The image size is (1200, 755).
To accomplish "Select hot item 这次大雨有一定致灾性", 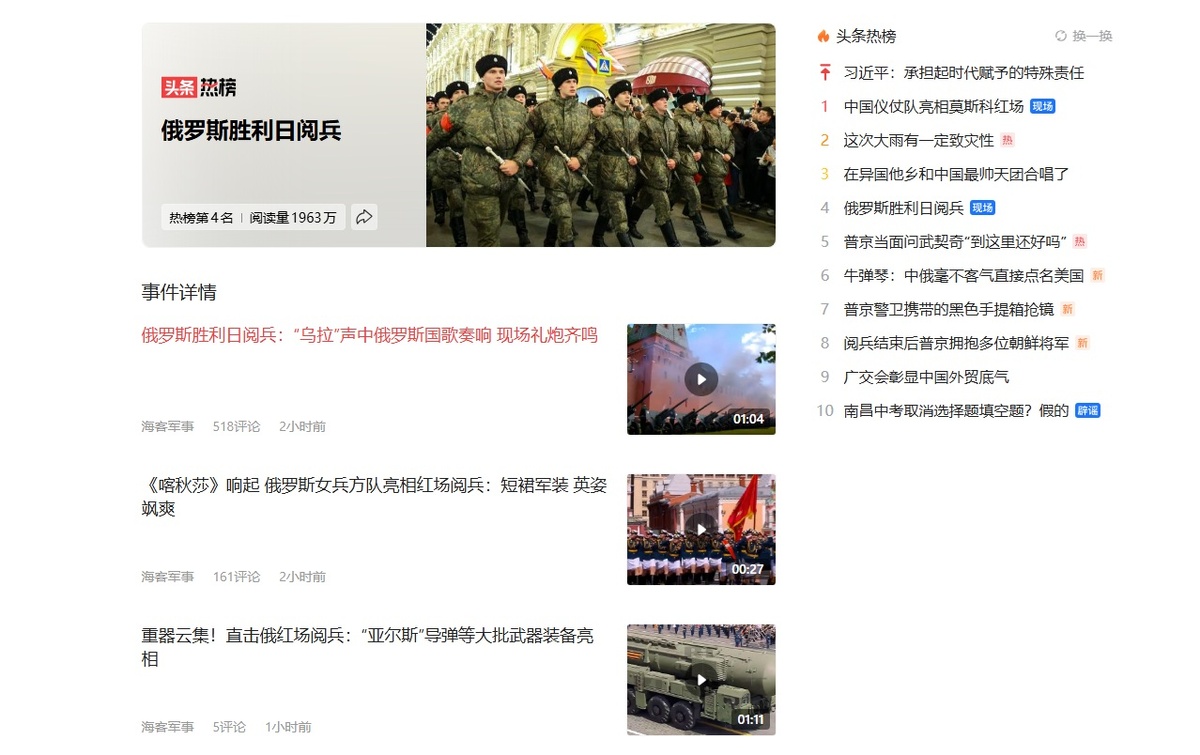I will (x=918, y=140).
